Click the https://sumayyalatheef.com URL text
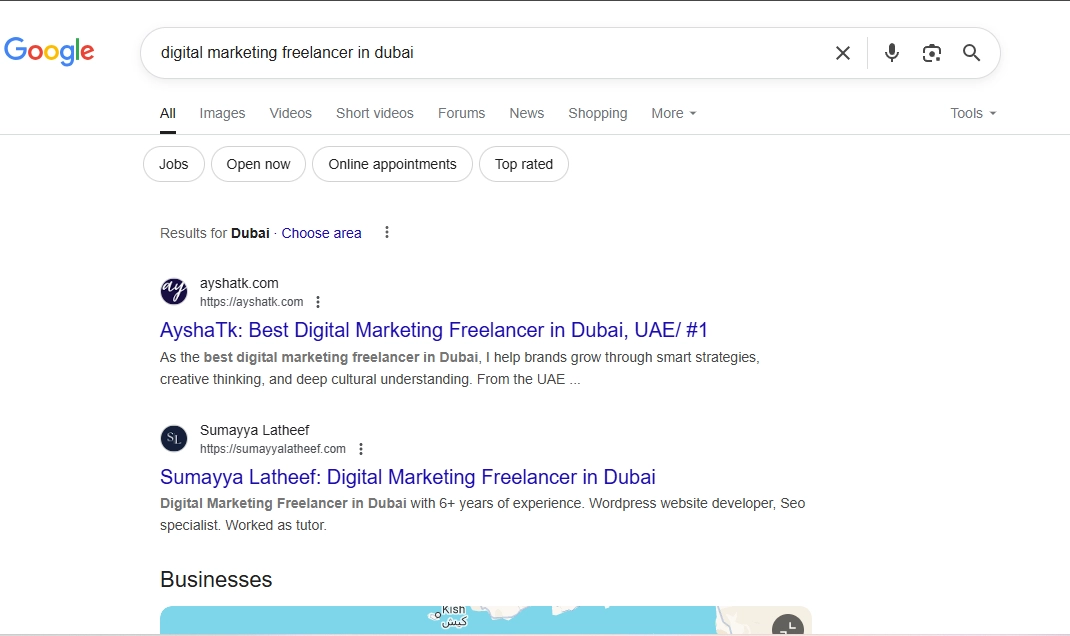The height and width of the screenshot is (636, 1070). point(273,449)
